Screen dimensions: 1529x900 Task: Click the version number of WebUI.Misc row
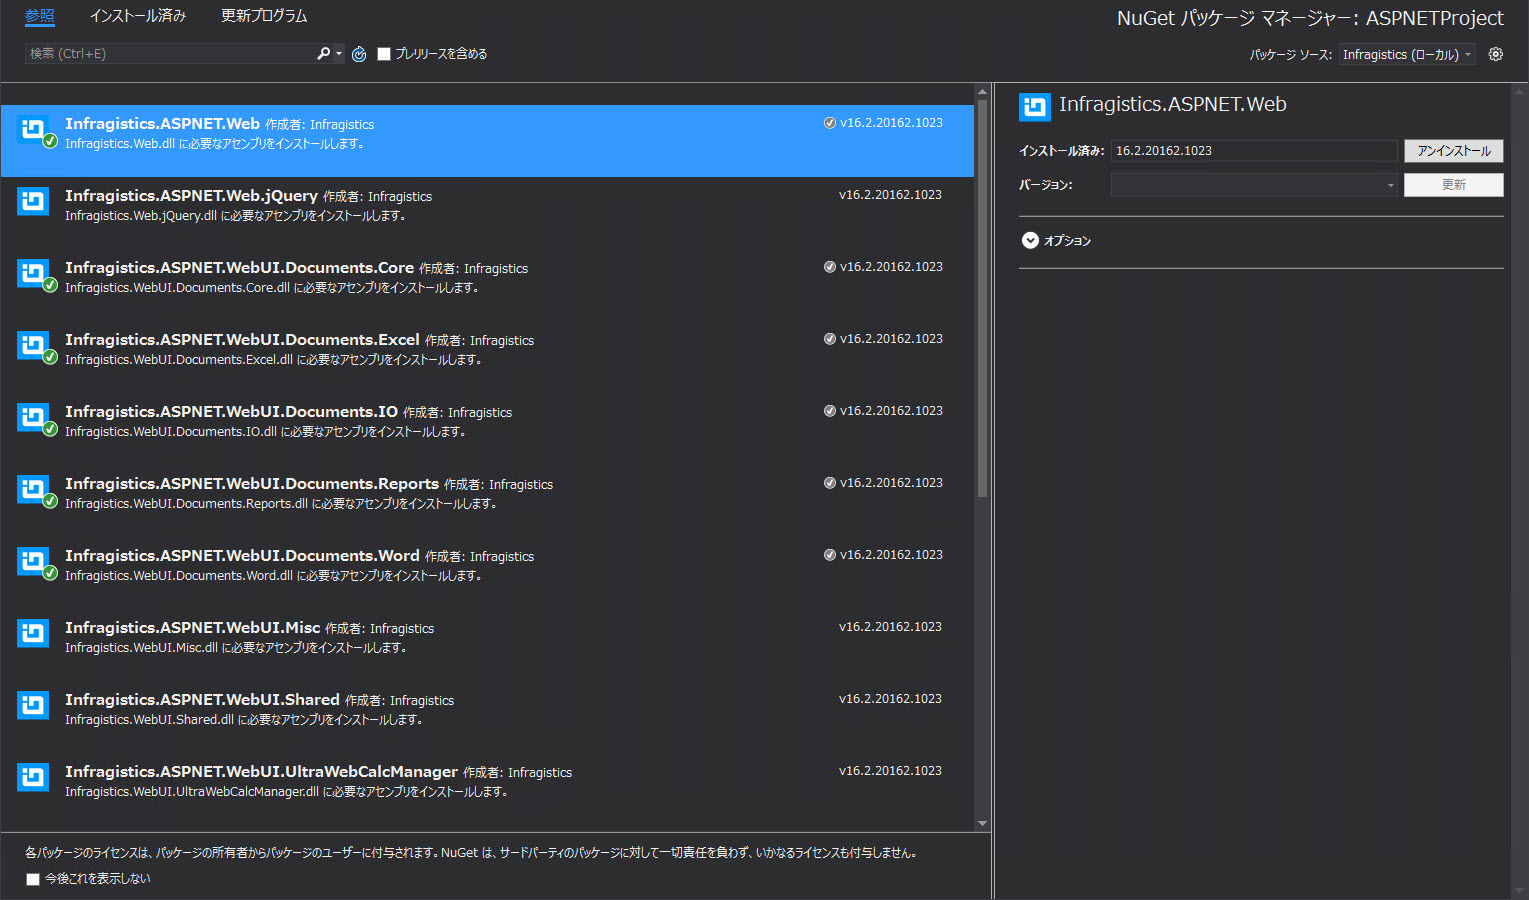tap(890, 627)
